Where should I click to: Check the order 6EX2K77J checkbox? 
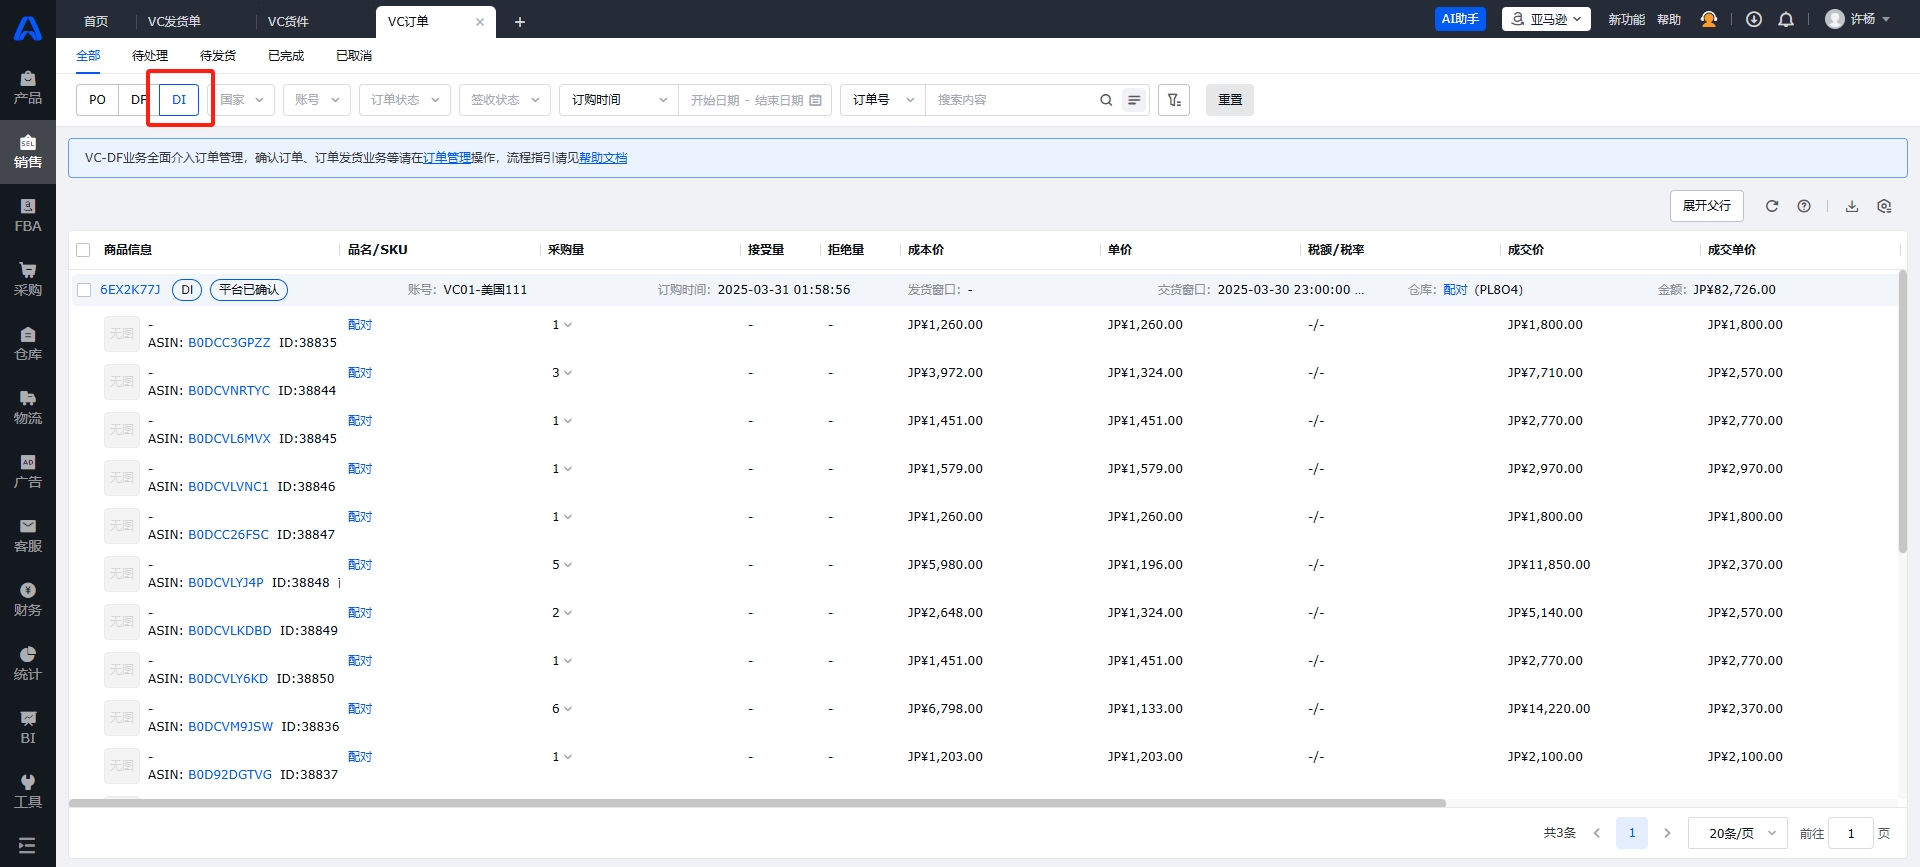coord(84,290)
